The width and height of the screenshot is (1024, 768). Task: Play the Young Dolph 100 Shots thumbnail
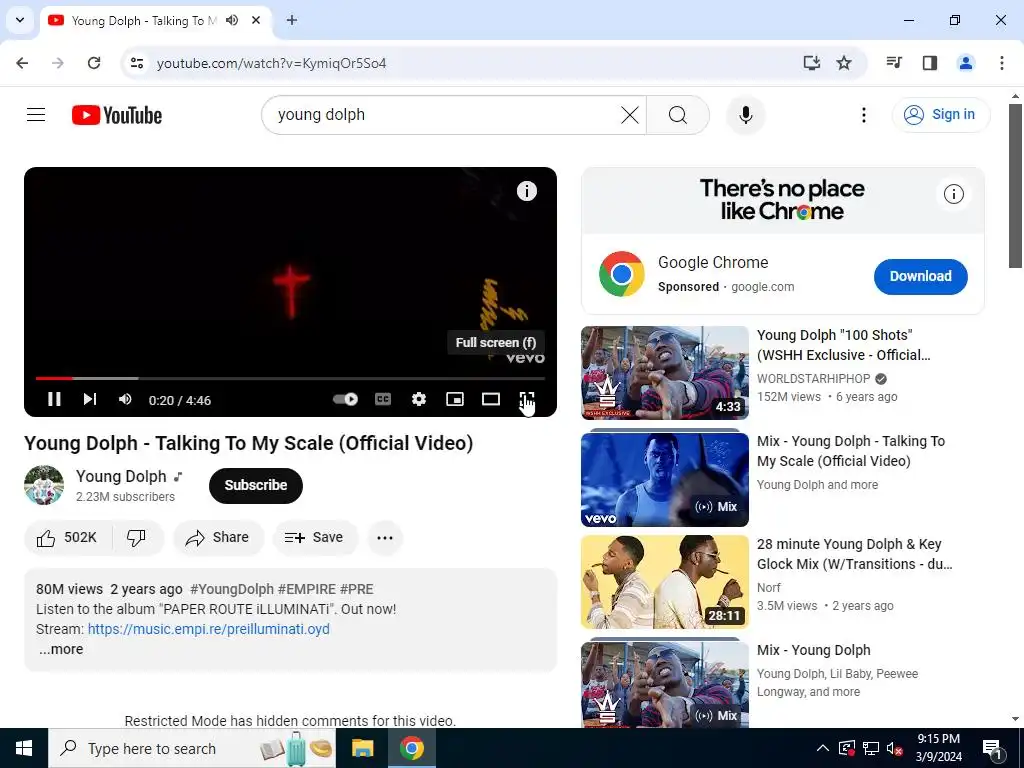pos(664,372)
